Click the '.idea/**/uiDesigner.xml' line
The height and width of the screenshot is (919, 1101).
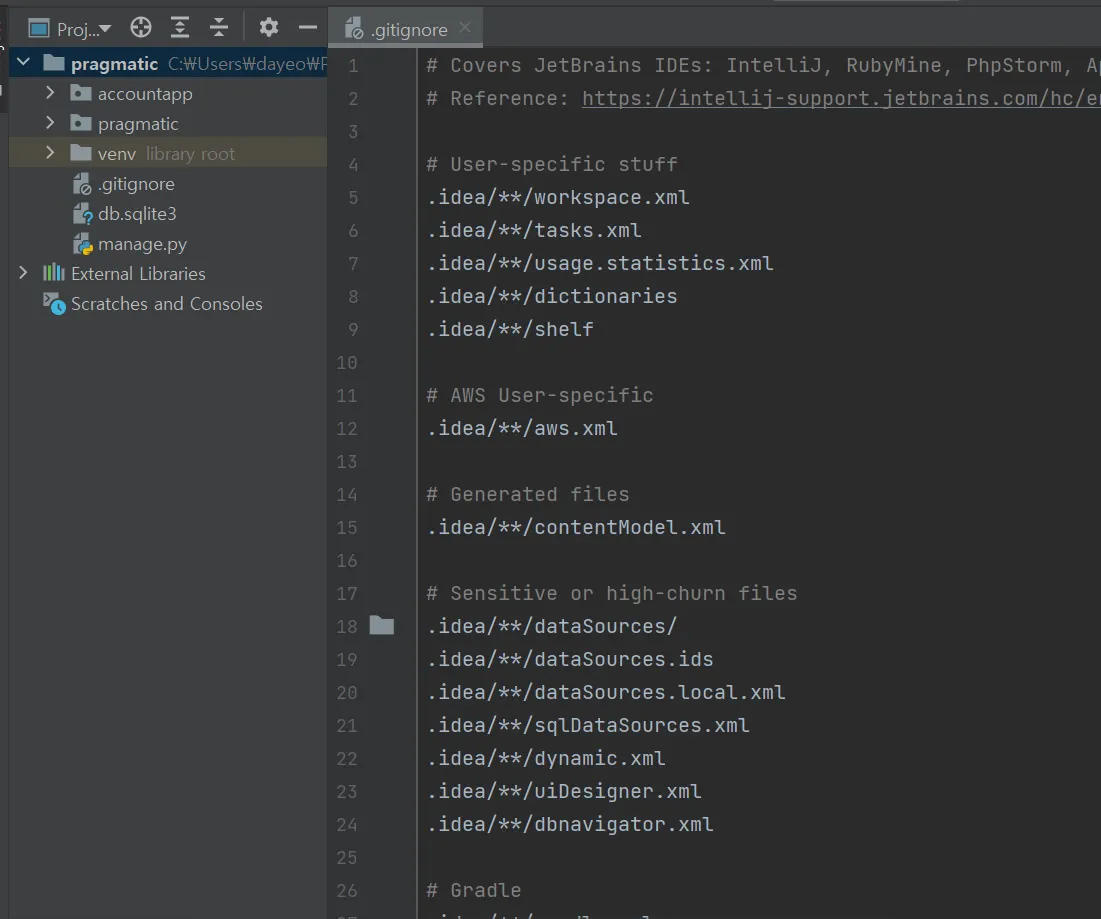tap(565, 791)
